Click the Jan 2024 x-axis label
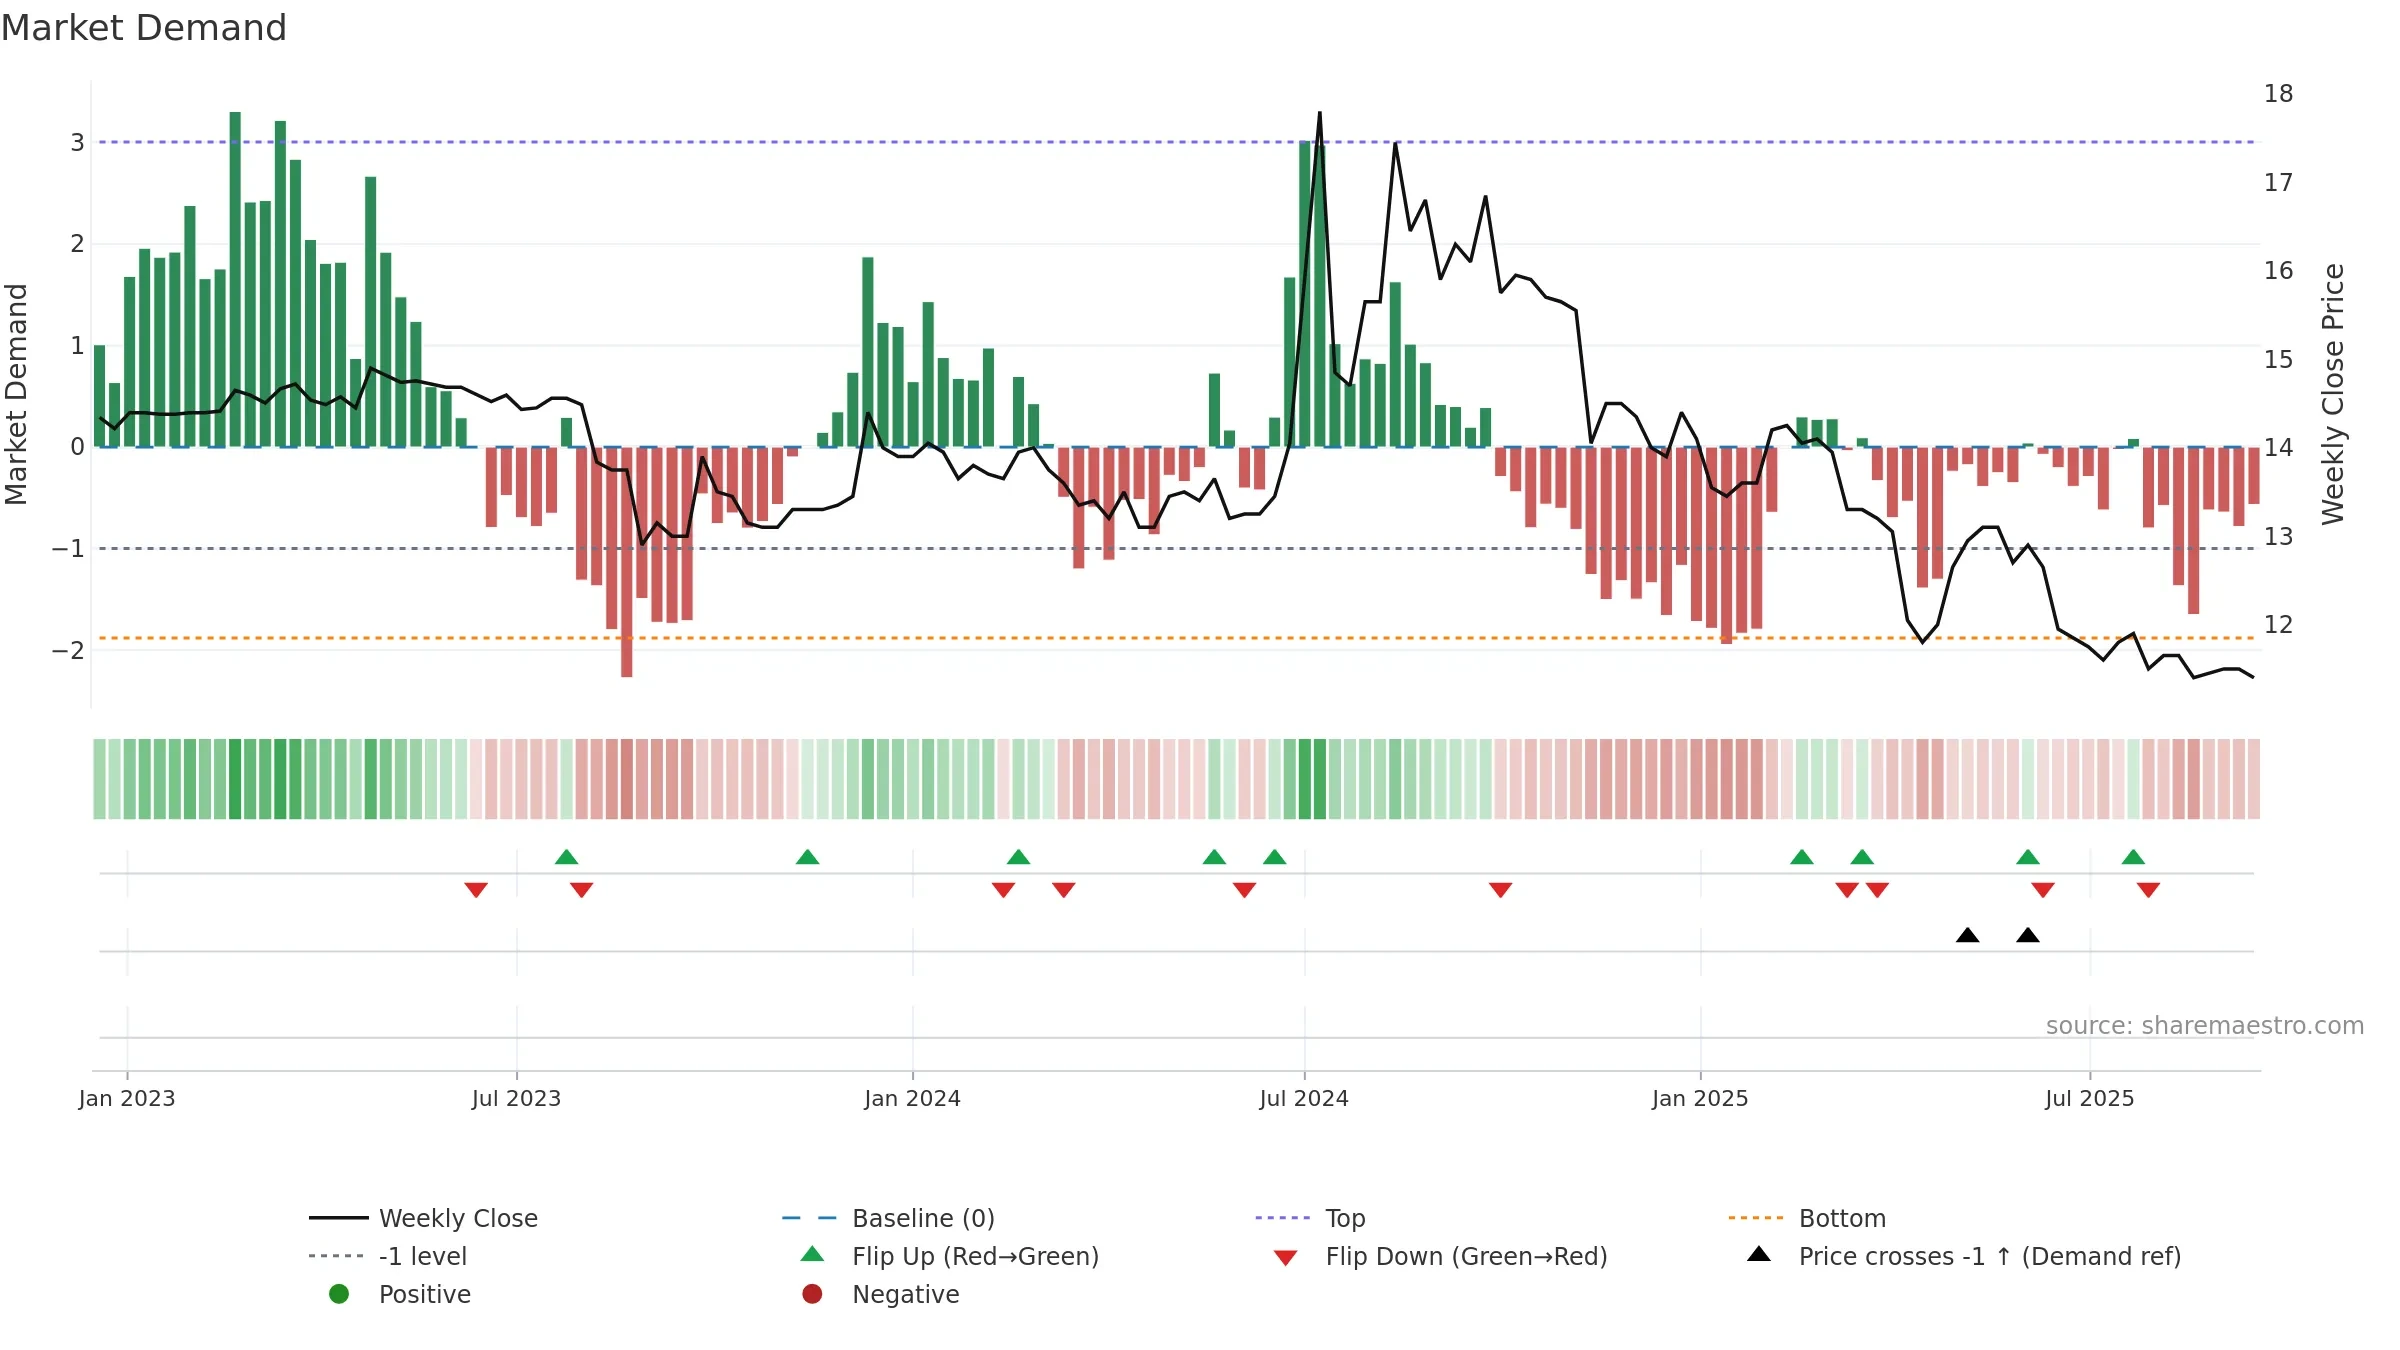Screen dimensions: 2400x1350 point(912,1098)
